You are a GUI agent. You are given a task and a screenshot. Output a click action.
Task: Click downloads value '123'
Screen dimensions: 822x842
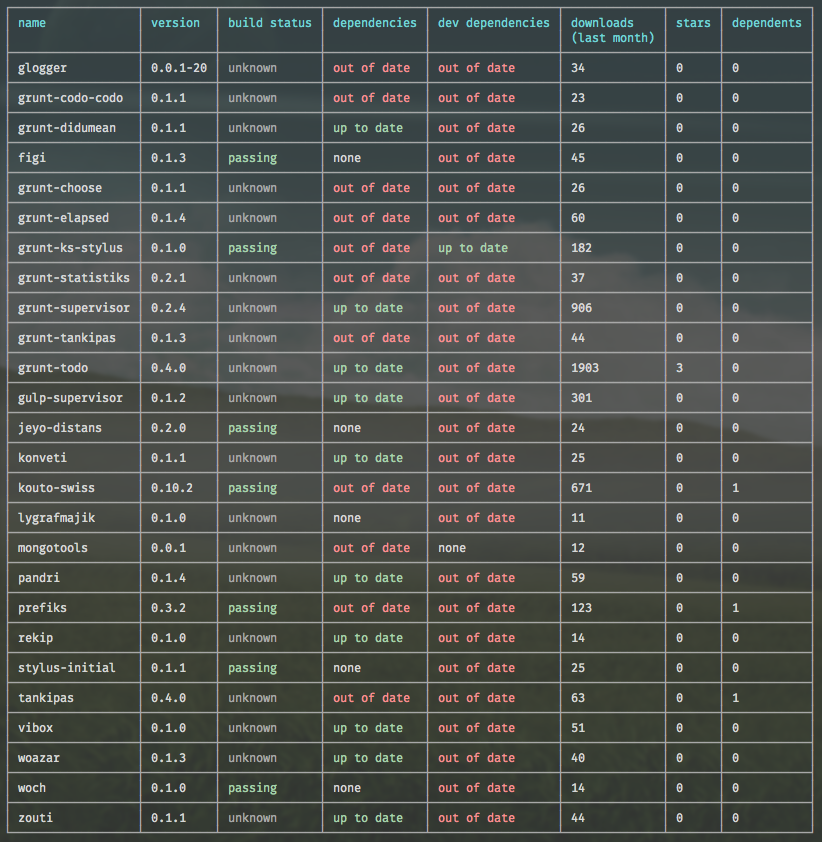tap(581, 608)
